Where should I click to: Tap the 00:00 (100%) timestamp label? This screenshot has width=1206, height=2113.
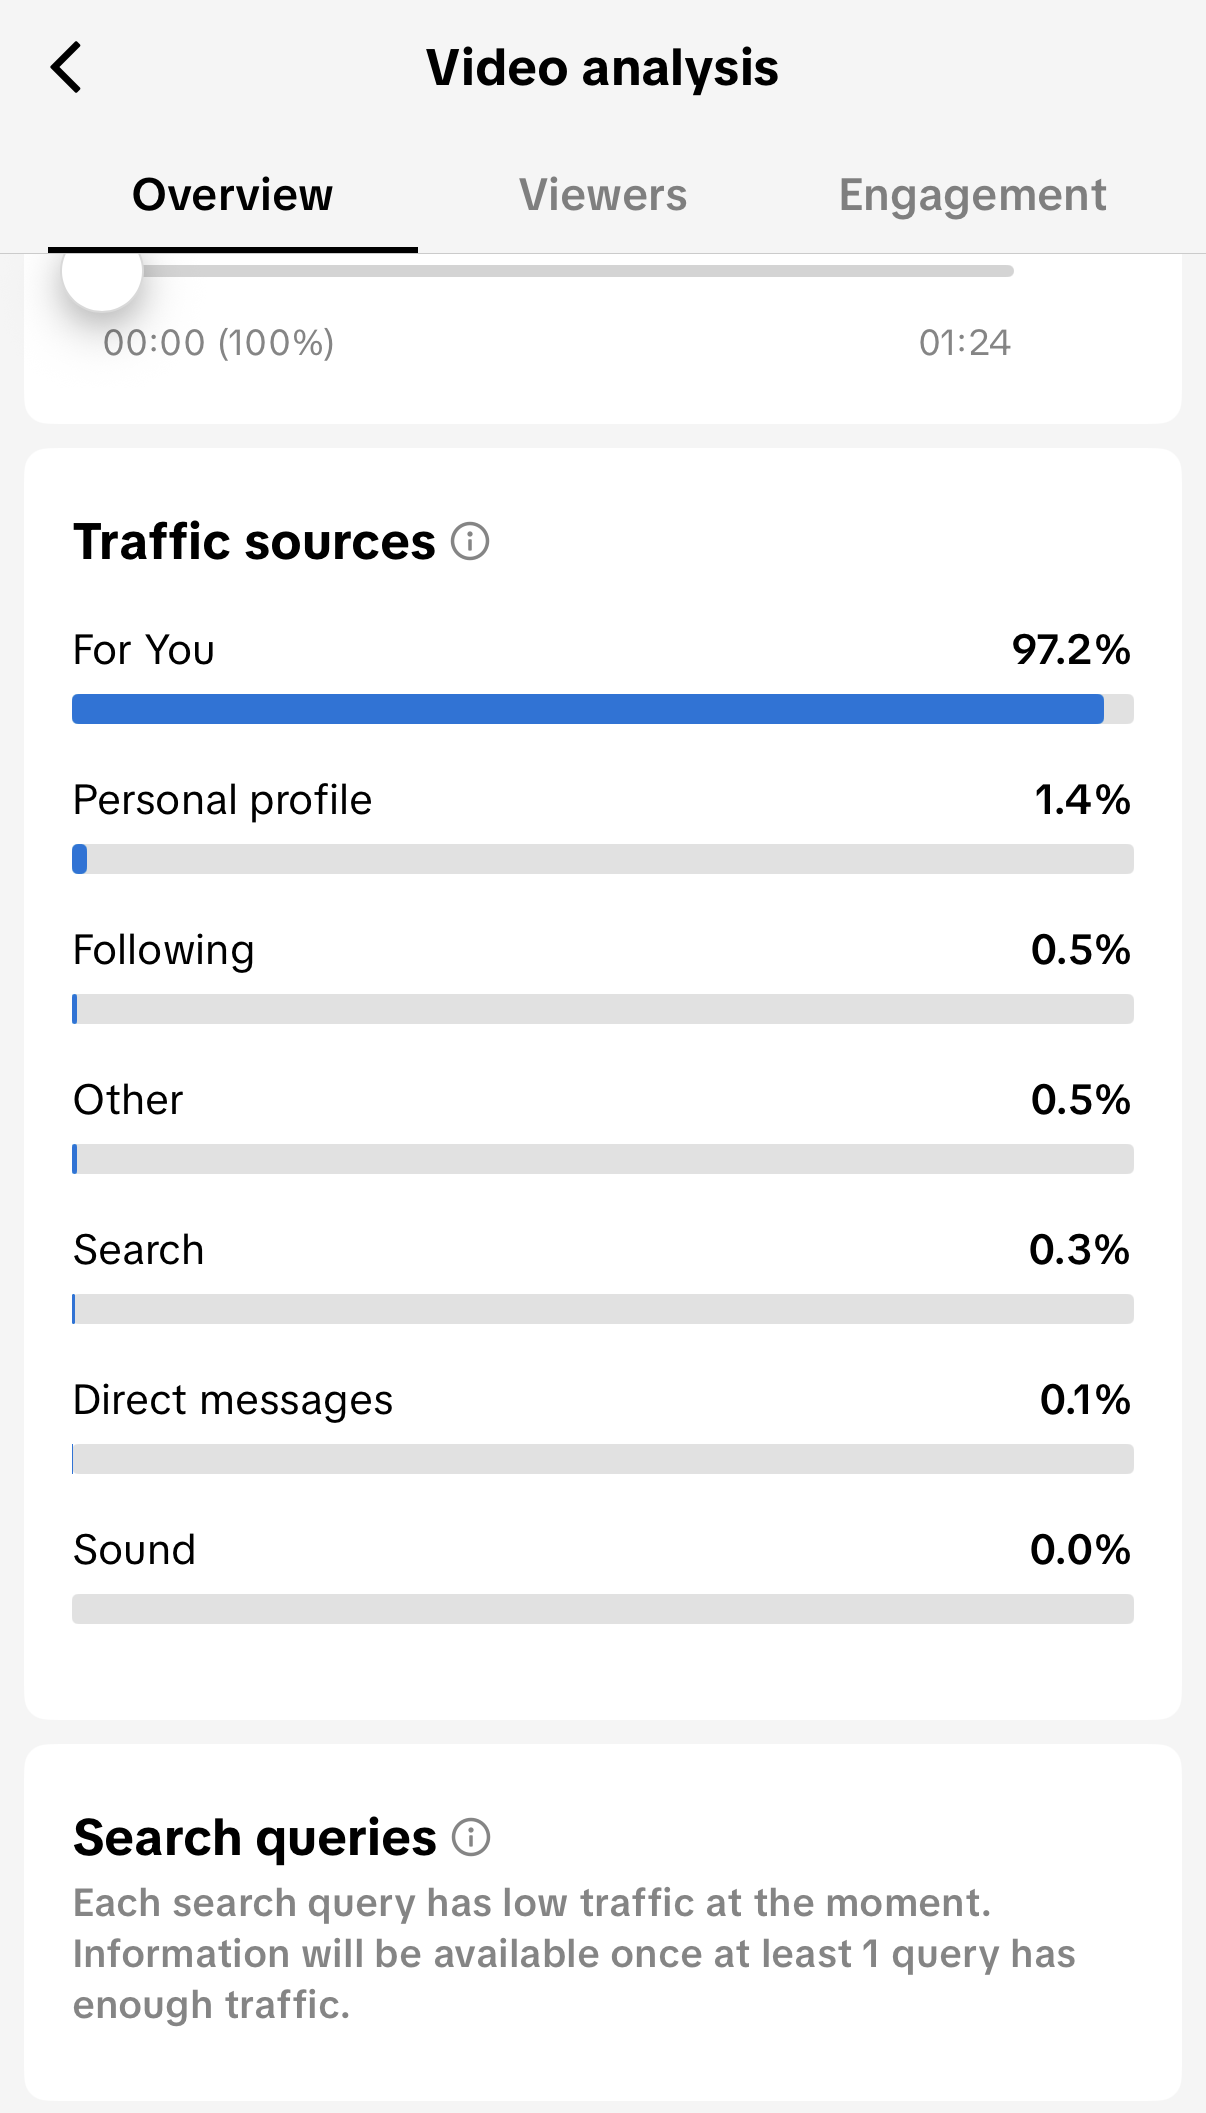218,343
